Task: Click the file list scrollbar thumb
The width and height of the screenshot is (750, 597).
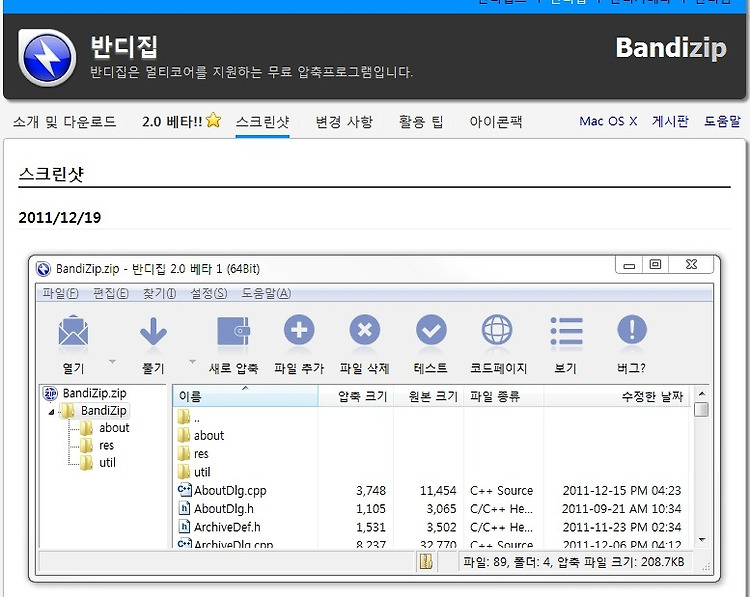Action: tap(702, 409)
